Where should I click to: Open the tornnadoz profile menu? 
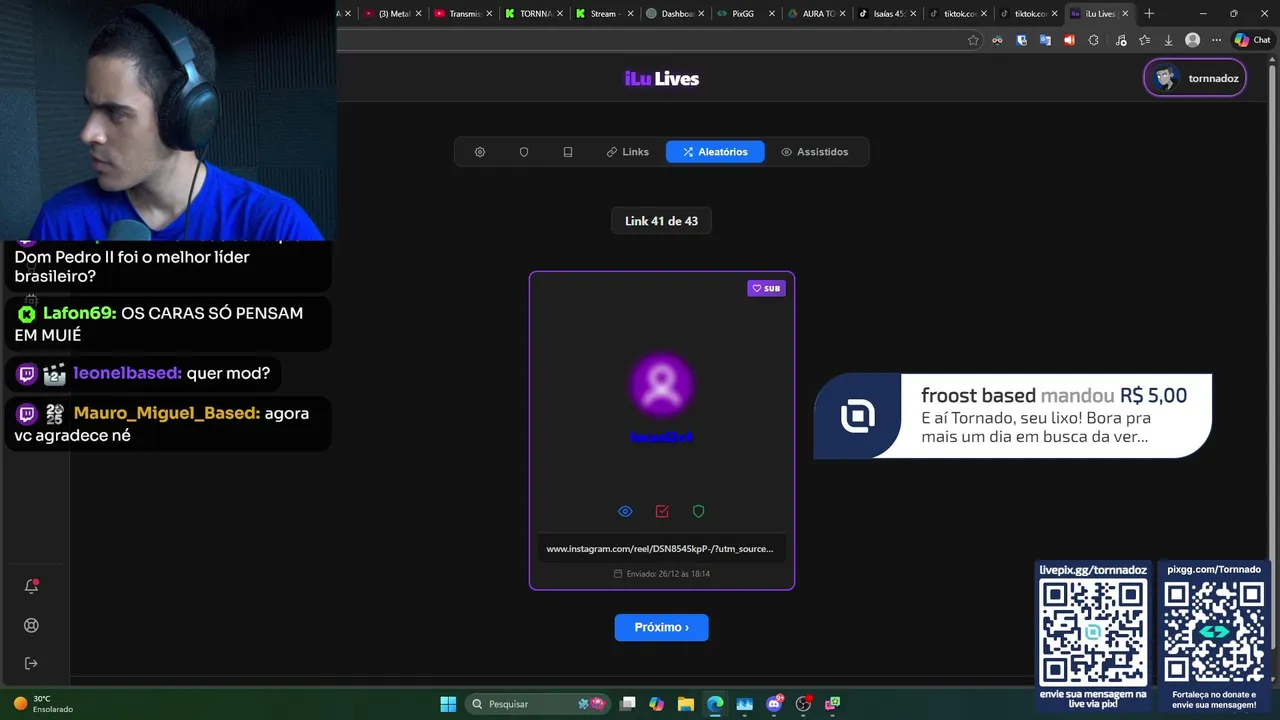[1195, 78]
